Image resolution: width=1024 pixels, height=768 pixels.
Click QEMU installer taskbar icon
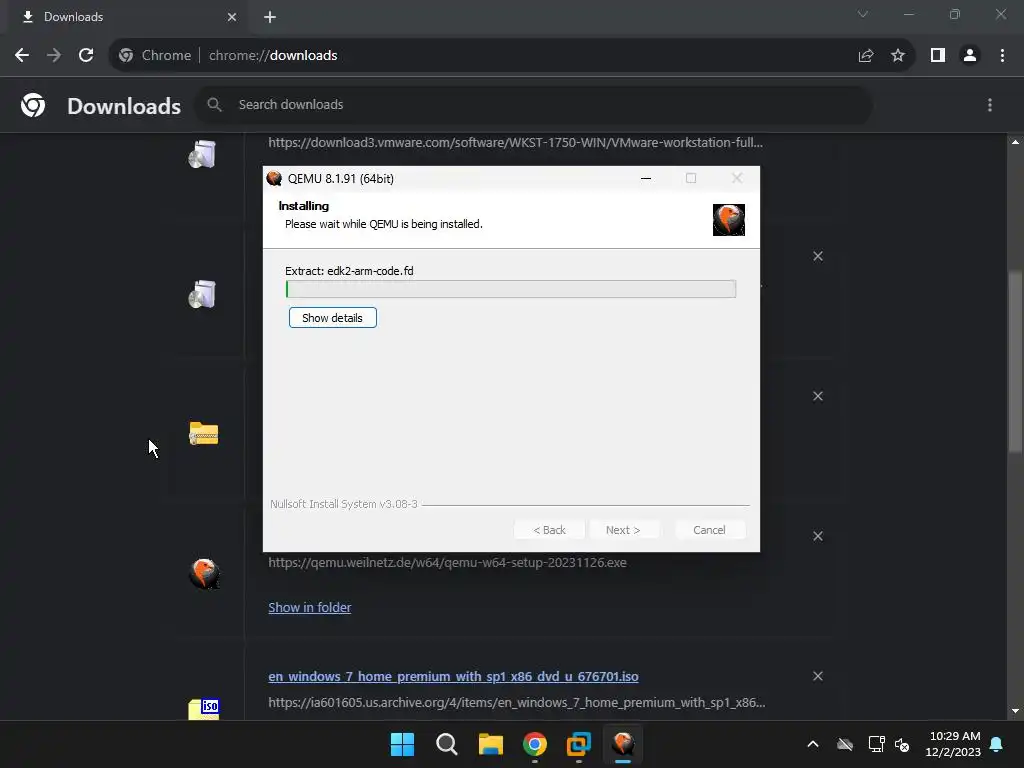(623, 744)
